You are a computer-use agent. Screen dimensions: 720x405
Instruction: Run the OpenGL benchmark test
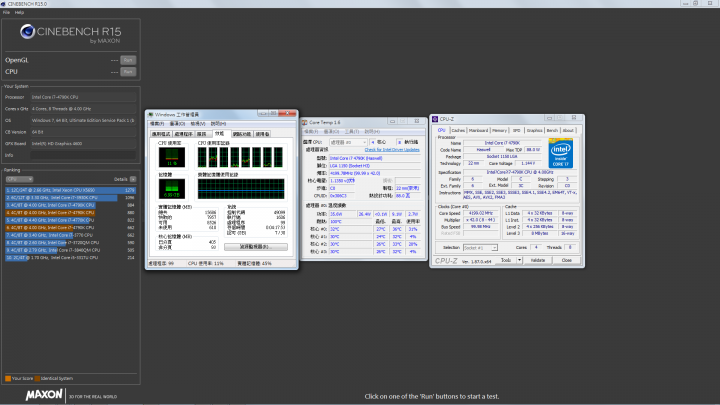point(128,60)
